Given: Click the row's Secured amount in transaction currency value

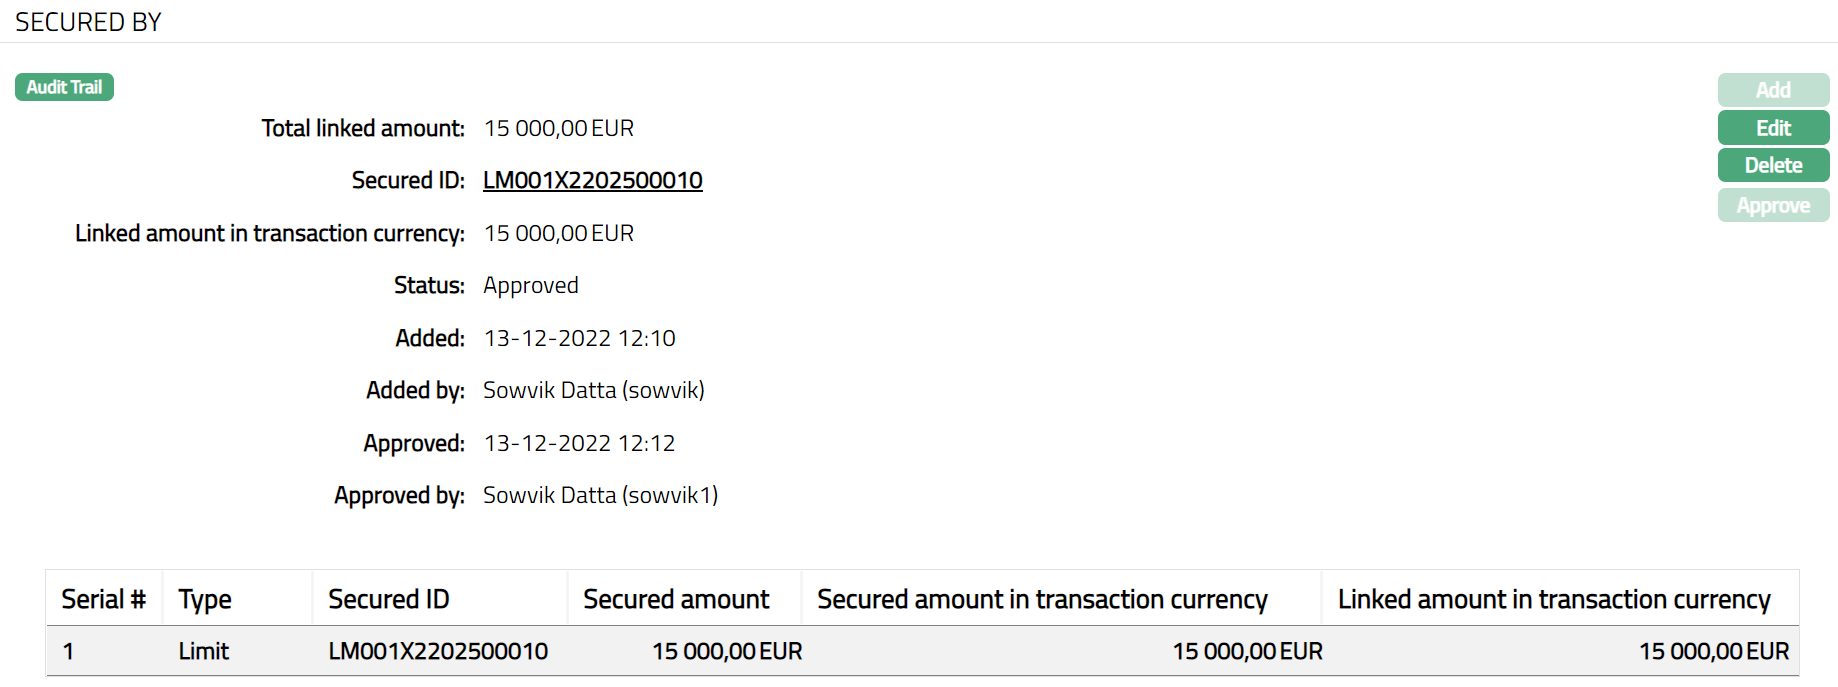Looking at the screenshot, I should pyautogui.click(x=1247, y=652).
